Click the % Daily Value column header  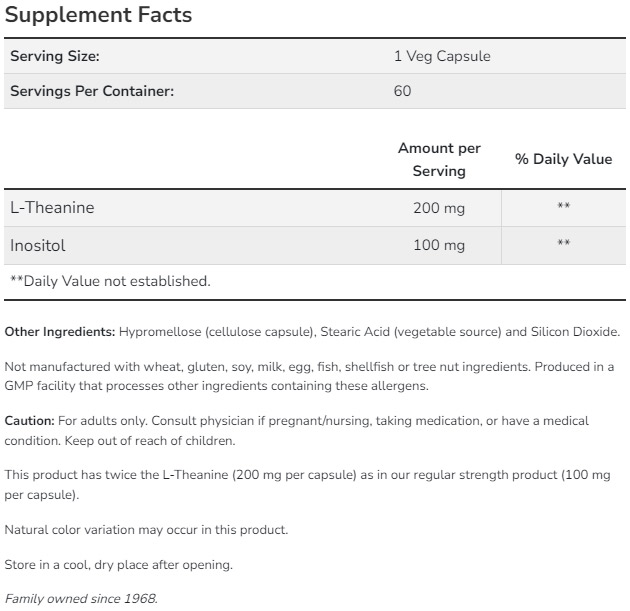[x=563, y=159]
